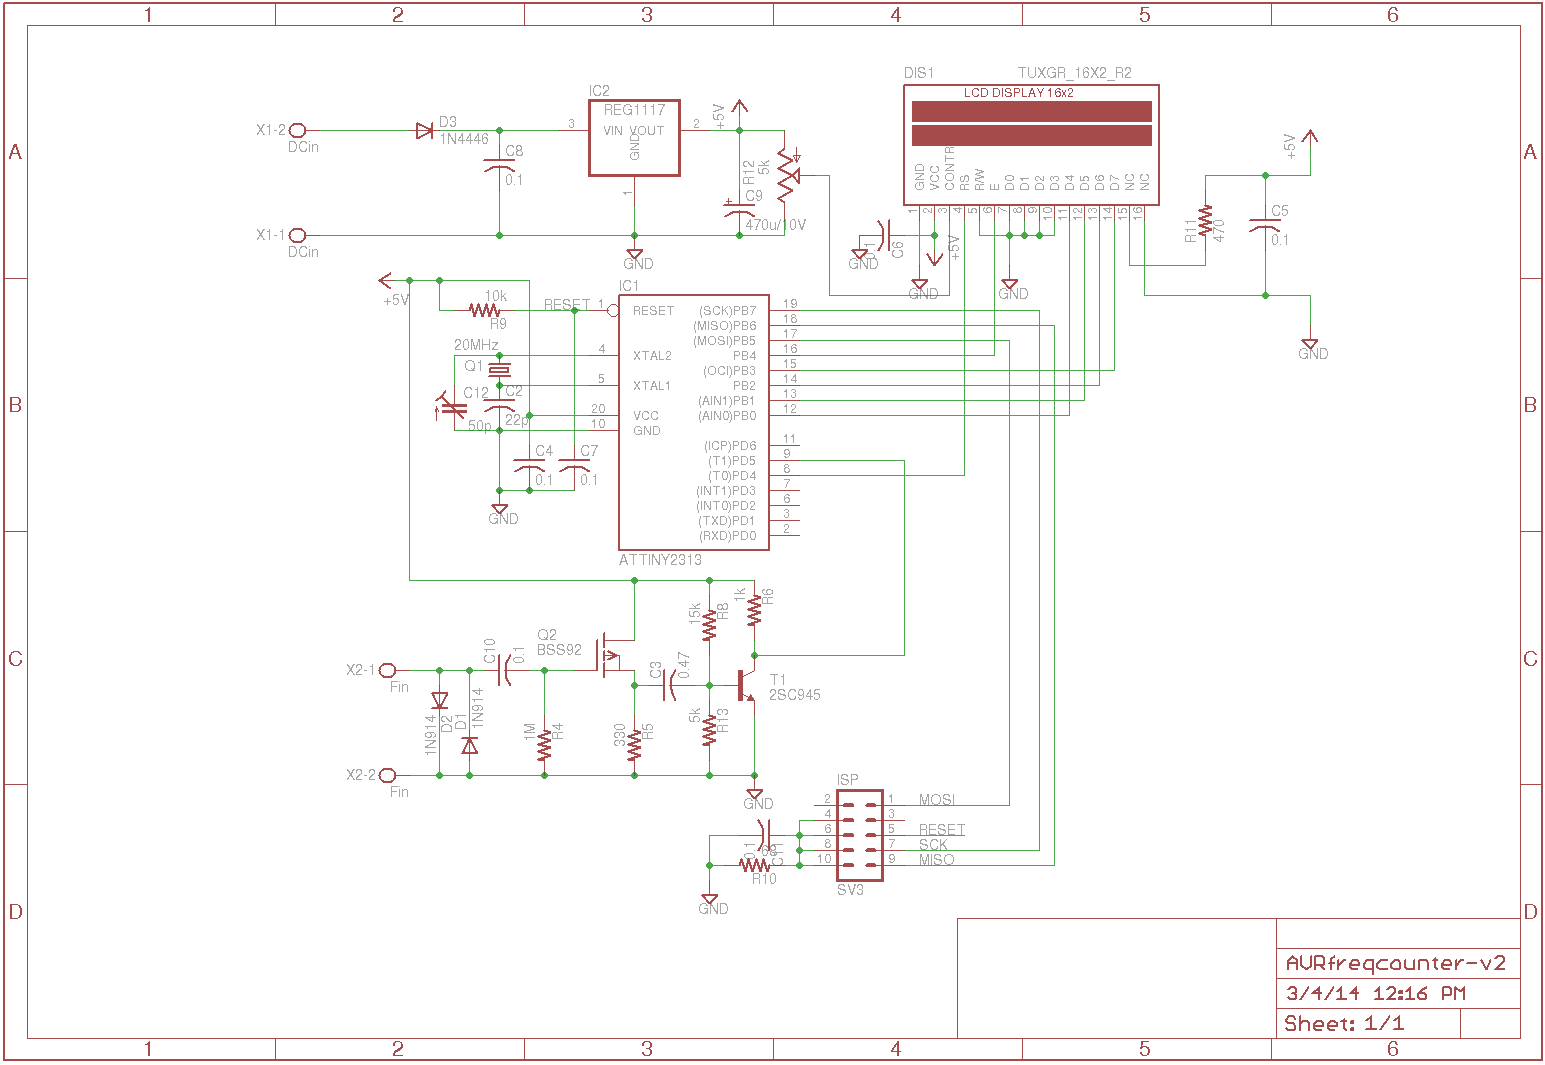Select the 20MHz crystal Q1 symbol
Viewport: 1545px width, 1065px height.
pos(498,368)
